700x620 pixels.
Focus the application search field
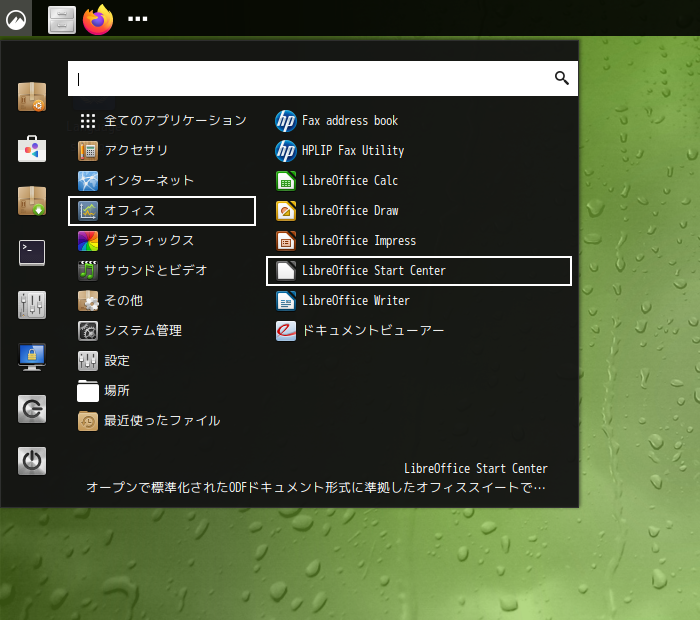(x=323, y=79)
